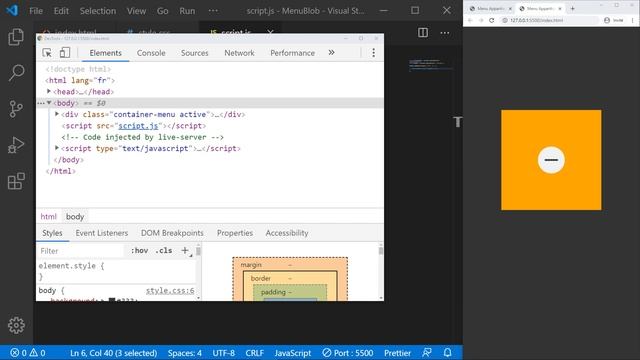Screen dimensions: 640x360
Task: Open DOM Breakpoints subtab
Action: click(x=172, y=233)
